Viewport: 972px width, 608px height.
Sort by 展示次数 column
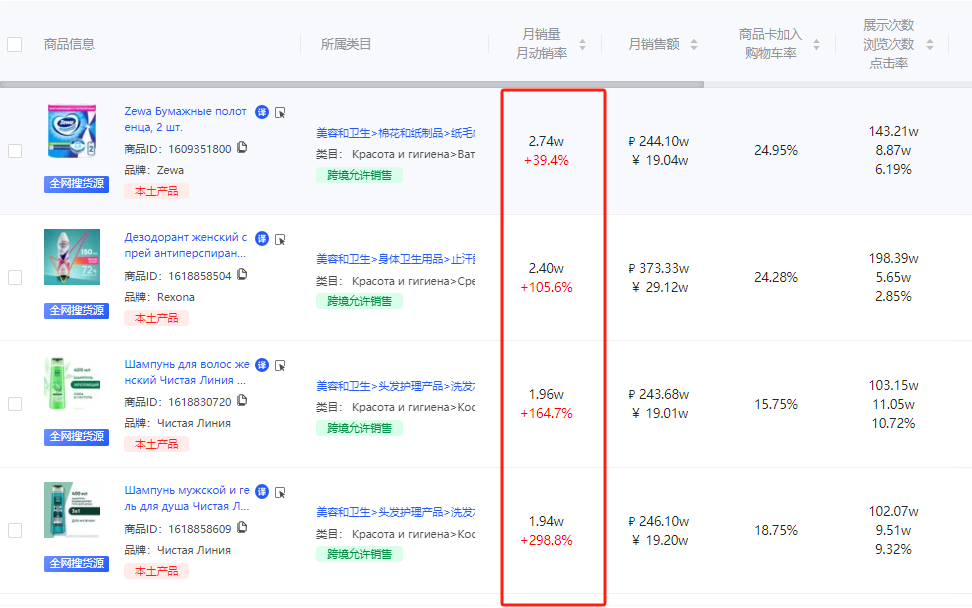(x=930, y=44)
